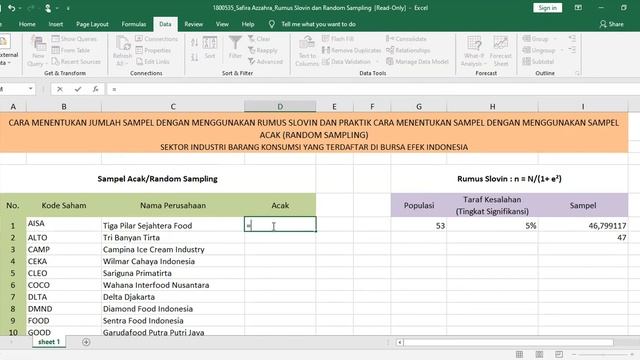Image resolution: width=640 pixels, height=360 pixels.
Task: Click cell Diamond Food Indonesia
Action: pyautogui.click(x=173, y=309)
